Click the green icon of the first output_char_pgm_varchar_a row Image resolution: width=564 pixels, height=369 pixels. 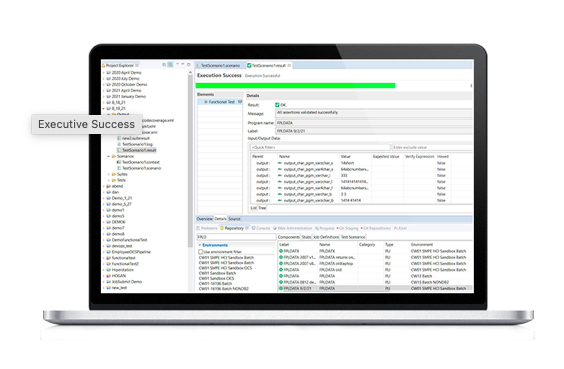[x=280, y=163]
